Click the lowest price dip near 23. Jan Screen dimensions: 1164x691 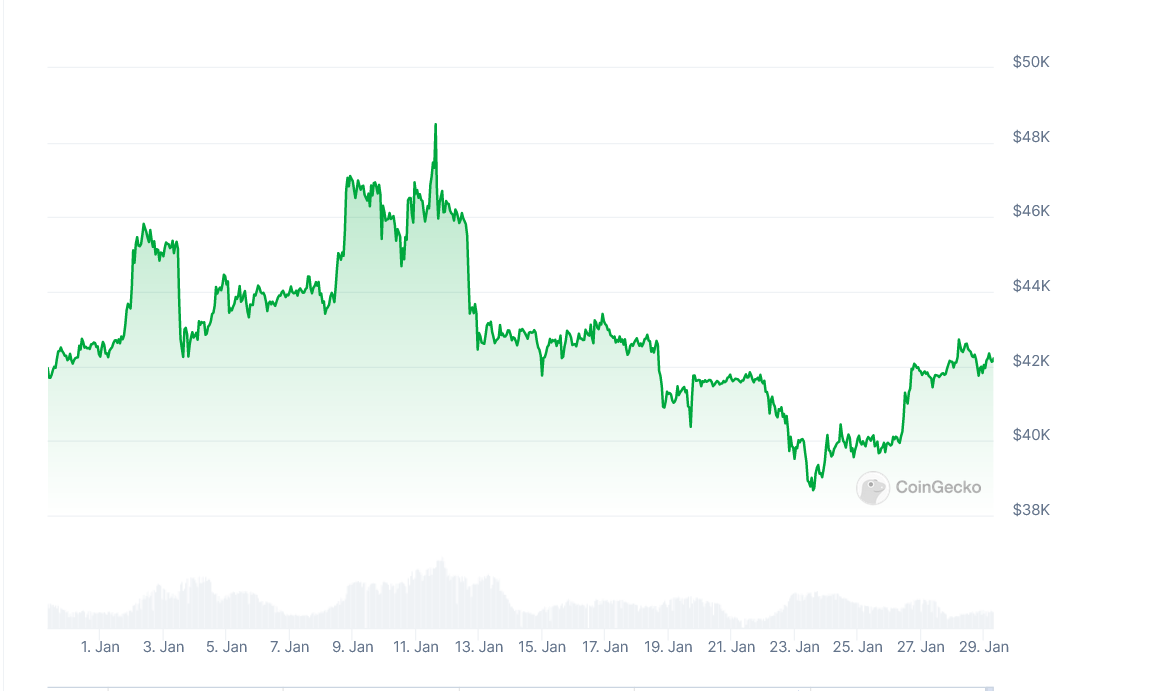(x=812, y=488)
